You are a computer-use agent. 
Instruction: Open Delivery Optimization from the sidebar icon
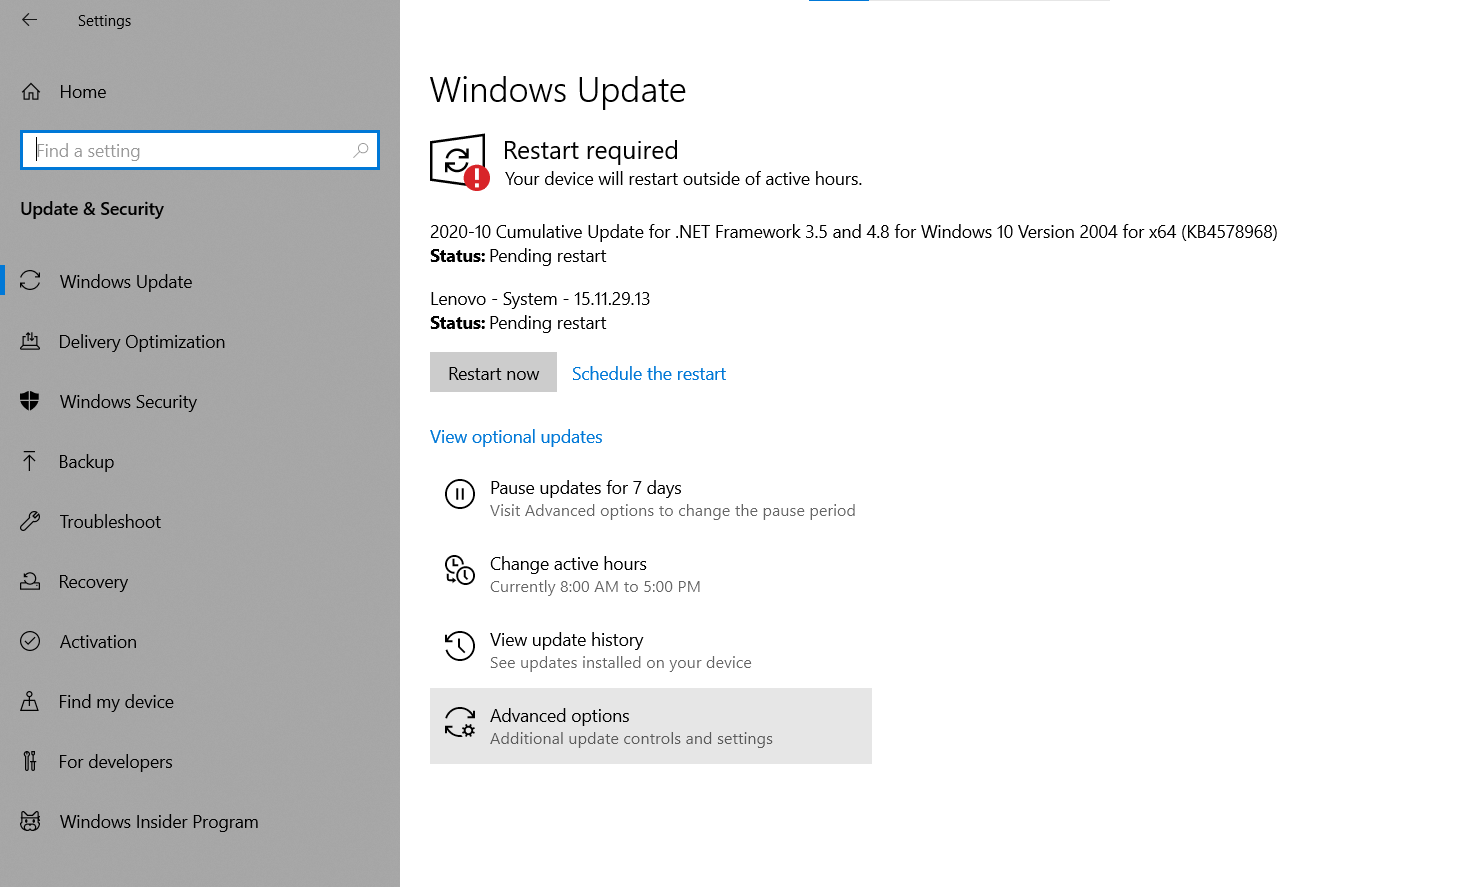point(30,341)
